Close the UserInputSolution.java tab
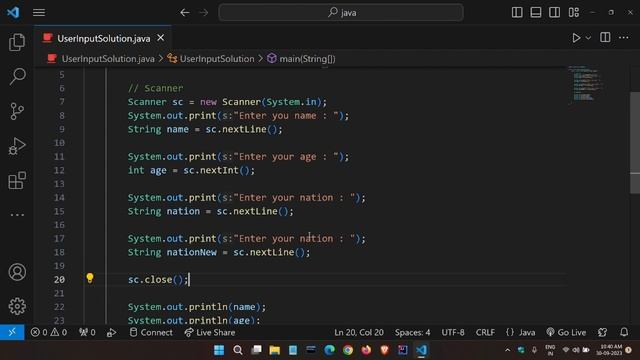Viewport: 640px width, 360px height. click(161, 38)
